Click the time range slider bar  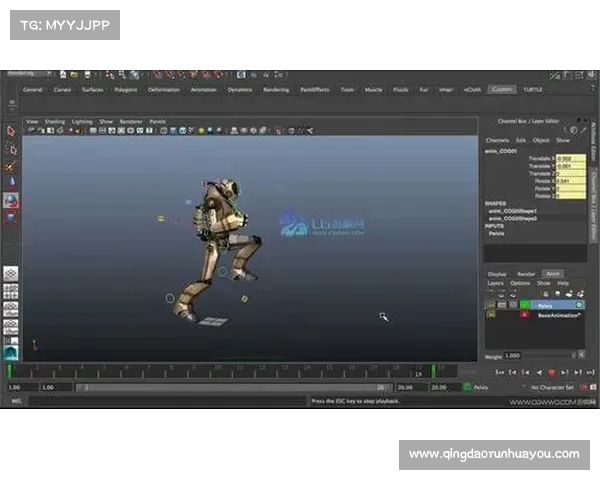pos(233,387)
